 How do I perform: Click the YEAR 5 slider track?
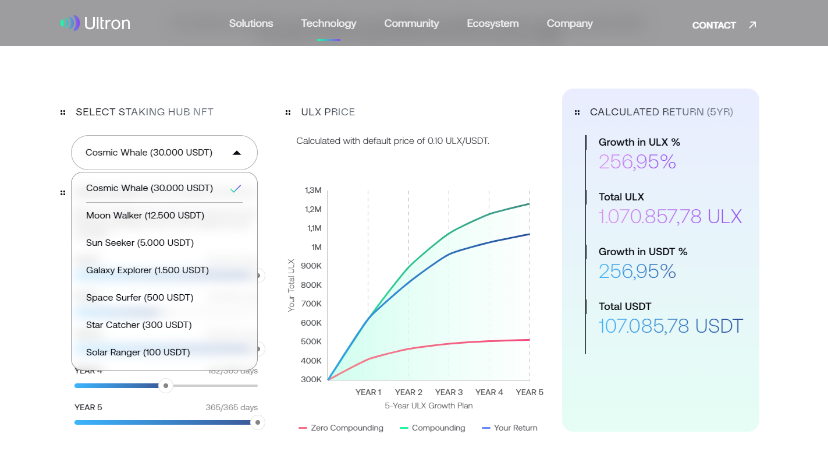(166, 423)
